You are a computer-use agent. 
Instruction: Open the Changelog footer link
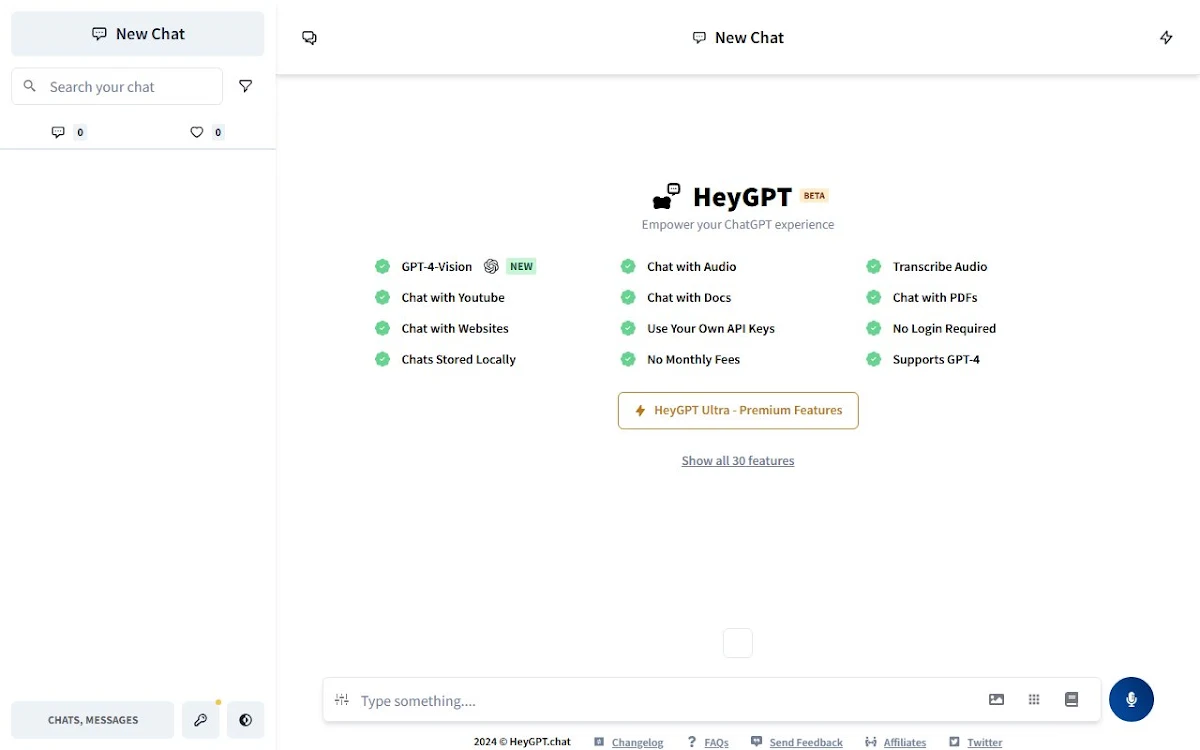(x=637, y=743)
